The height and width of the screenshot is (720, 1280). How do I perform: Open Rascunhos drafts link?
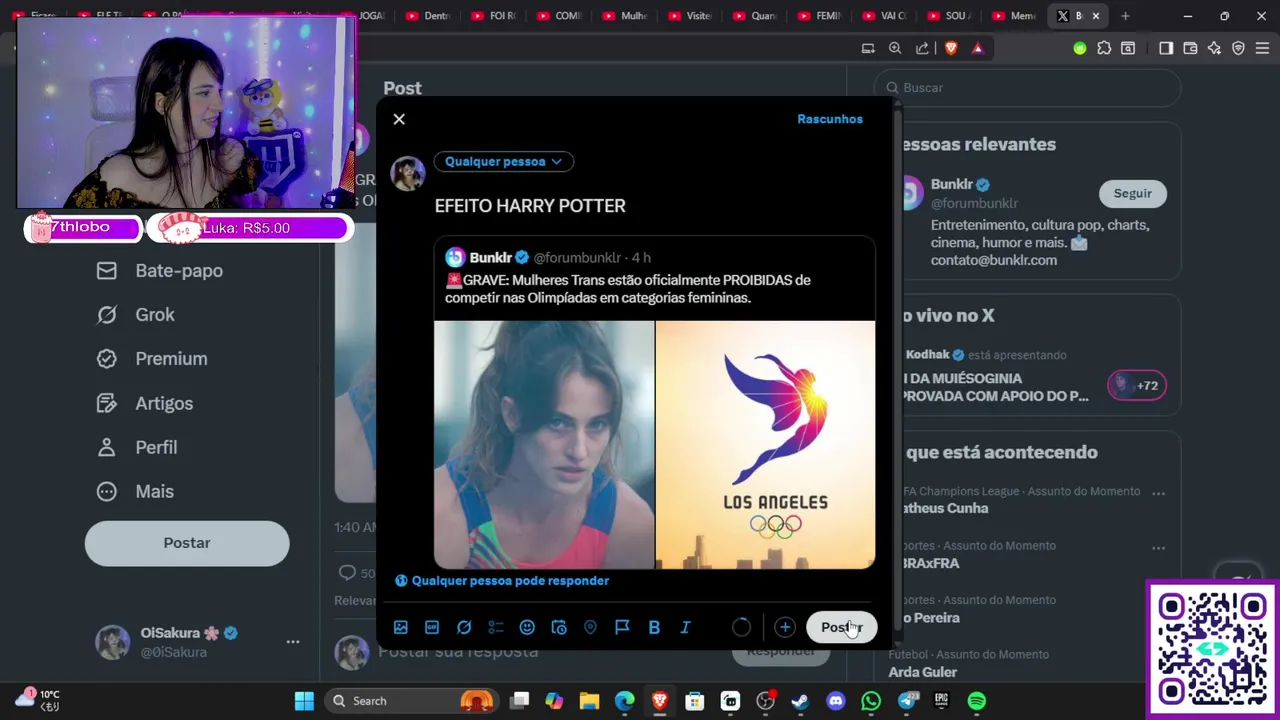pos(830,119)
